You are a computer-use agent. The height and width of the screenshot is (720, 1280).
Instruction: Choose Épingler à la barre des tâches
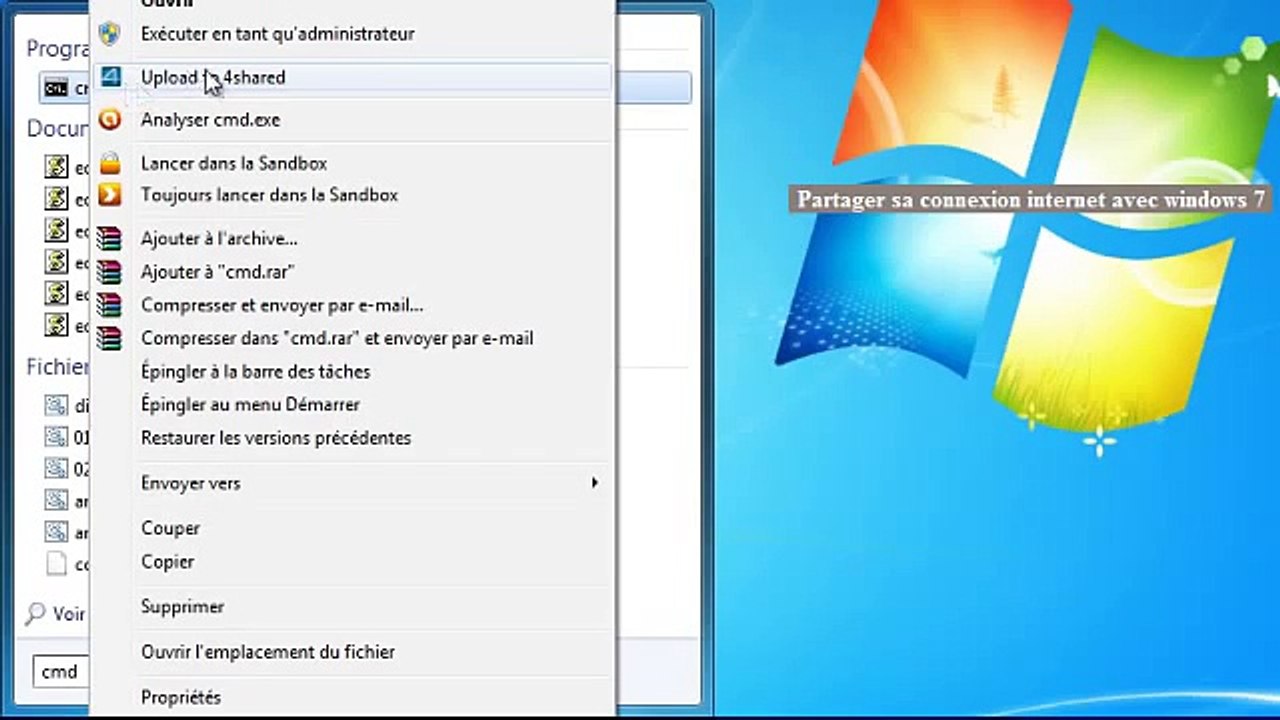coord(256,372)
